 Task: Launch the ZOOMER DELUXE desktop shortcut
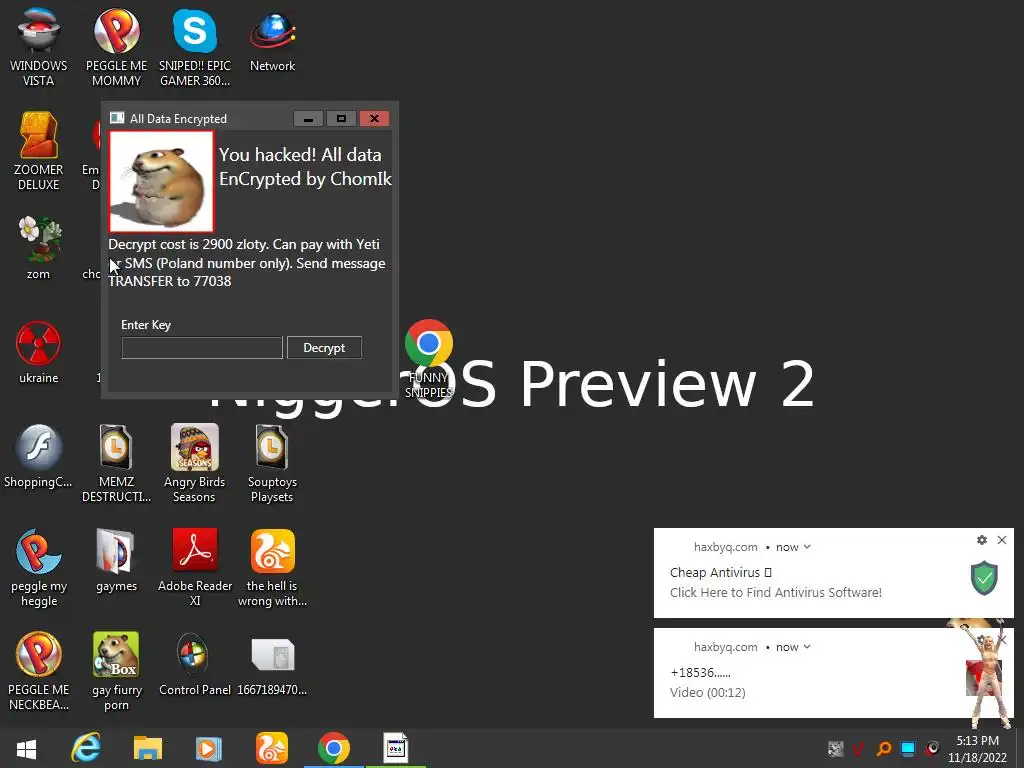(39, 151)
